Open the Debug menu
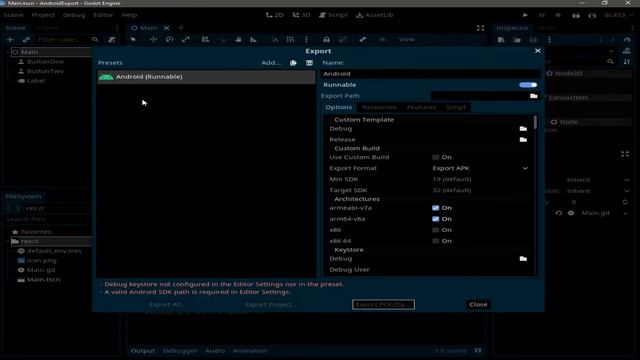Viewport: 640px width, 360px height. click(74, 15)
